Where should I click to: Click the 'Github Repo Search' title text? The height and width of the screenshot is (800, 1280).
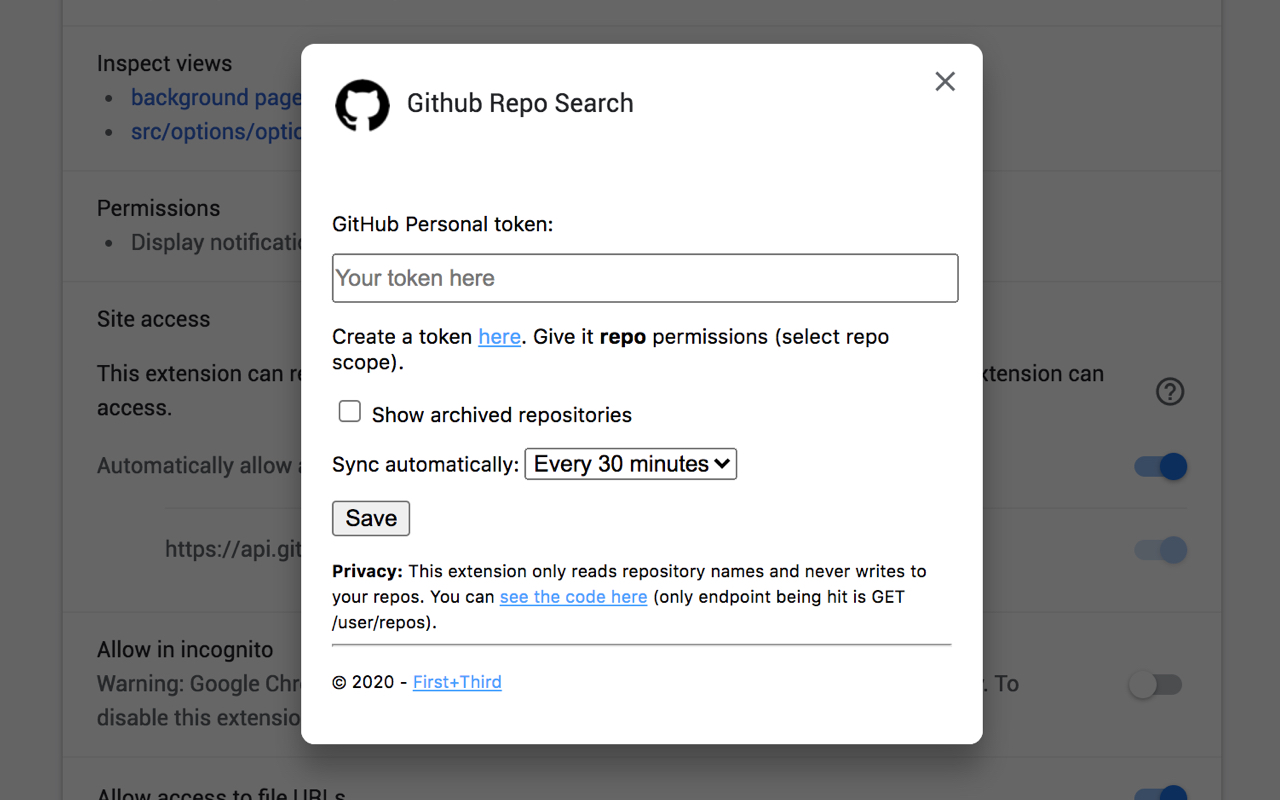[520, 103]
